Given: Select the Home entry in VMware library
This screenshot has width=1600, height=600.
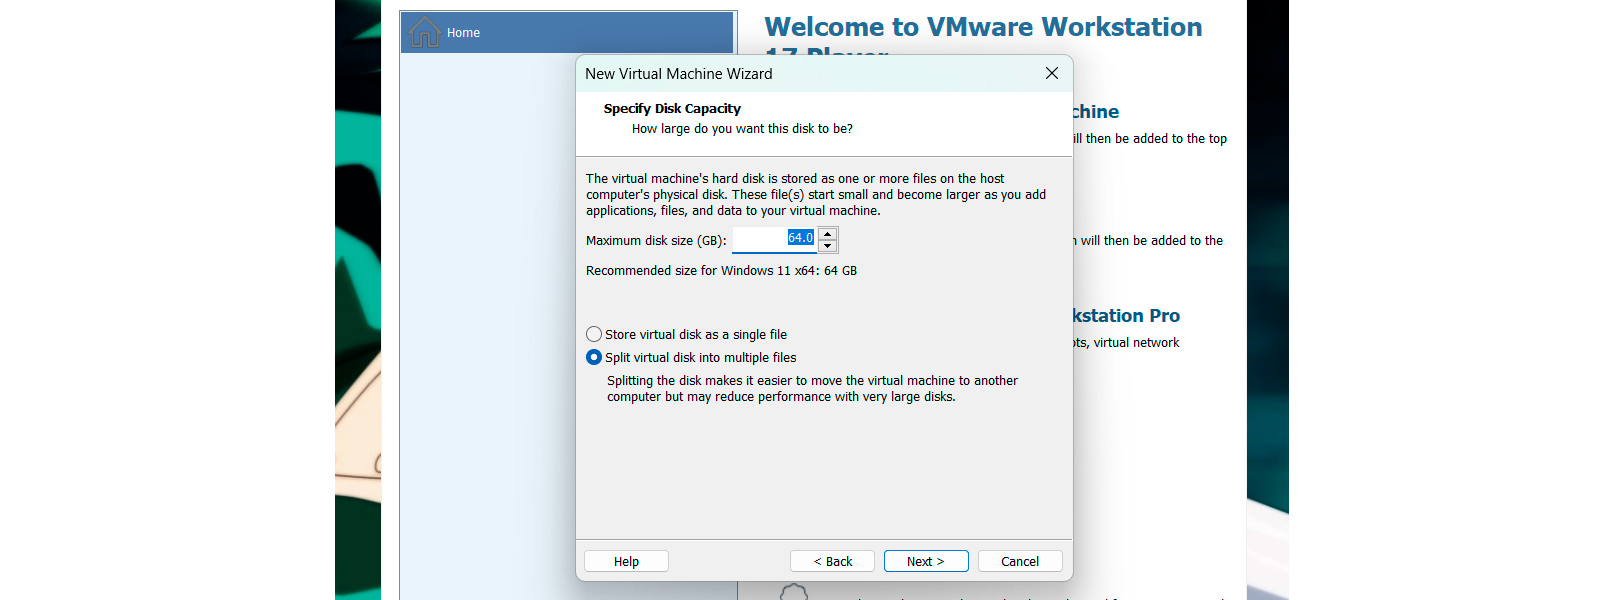Looking at the screenshot, I should tap(567, 32).
